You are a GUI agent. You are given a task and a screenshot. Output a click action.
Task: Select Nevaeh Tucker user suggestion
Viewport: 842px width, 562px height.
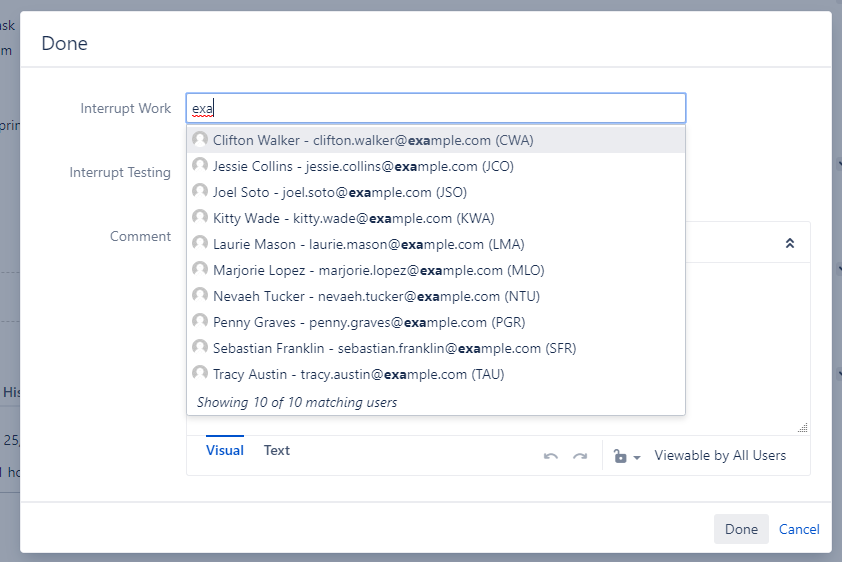point(435,296)
